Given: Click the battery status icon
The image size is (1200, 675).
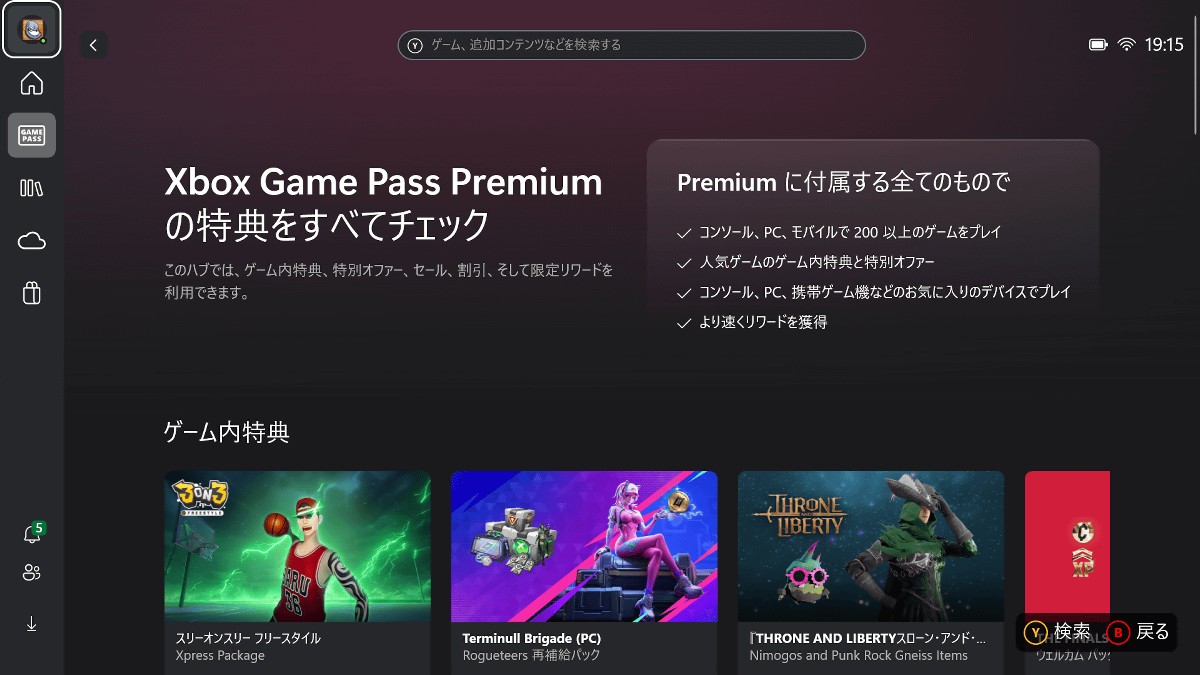Looking at the screenshot, I should click(1098, 45).
